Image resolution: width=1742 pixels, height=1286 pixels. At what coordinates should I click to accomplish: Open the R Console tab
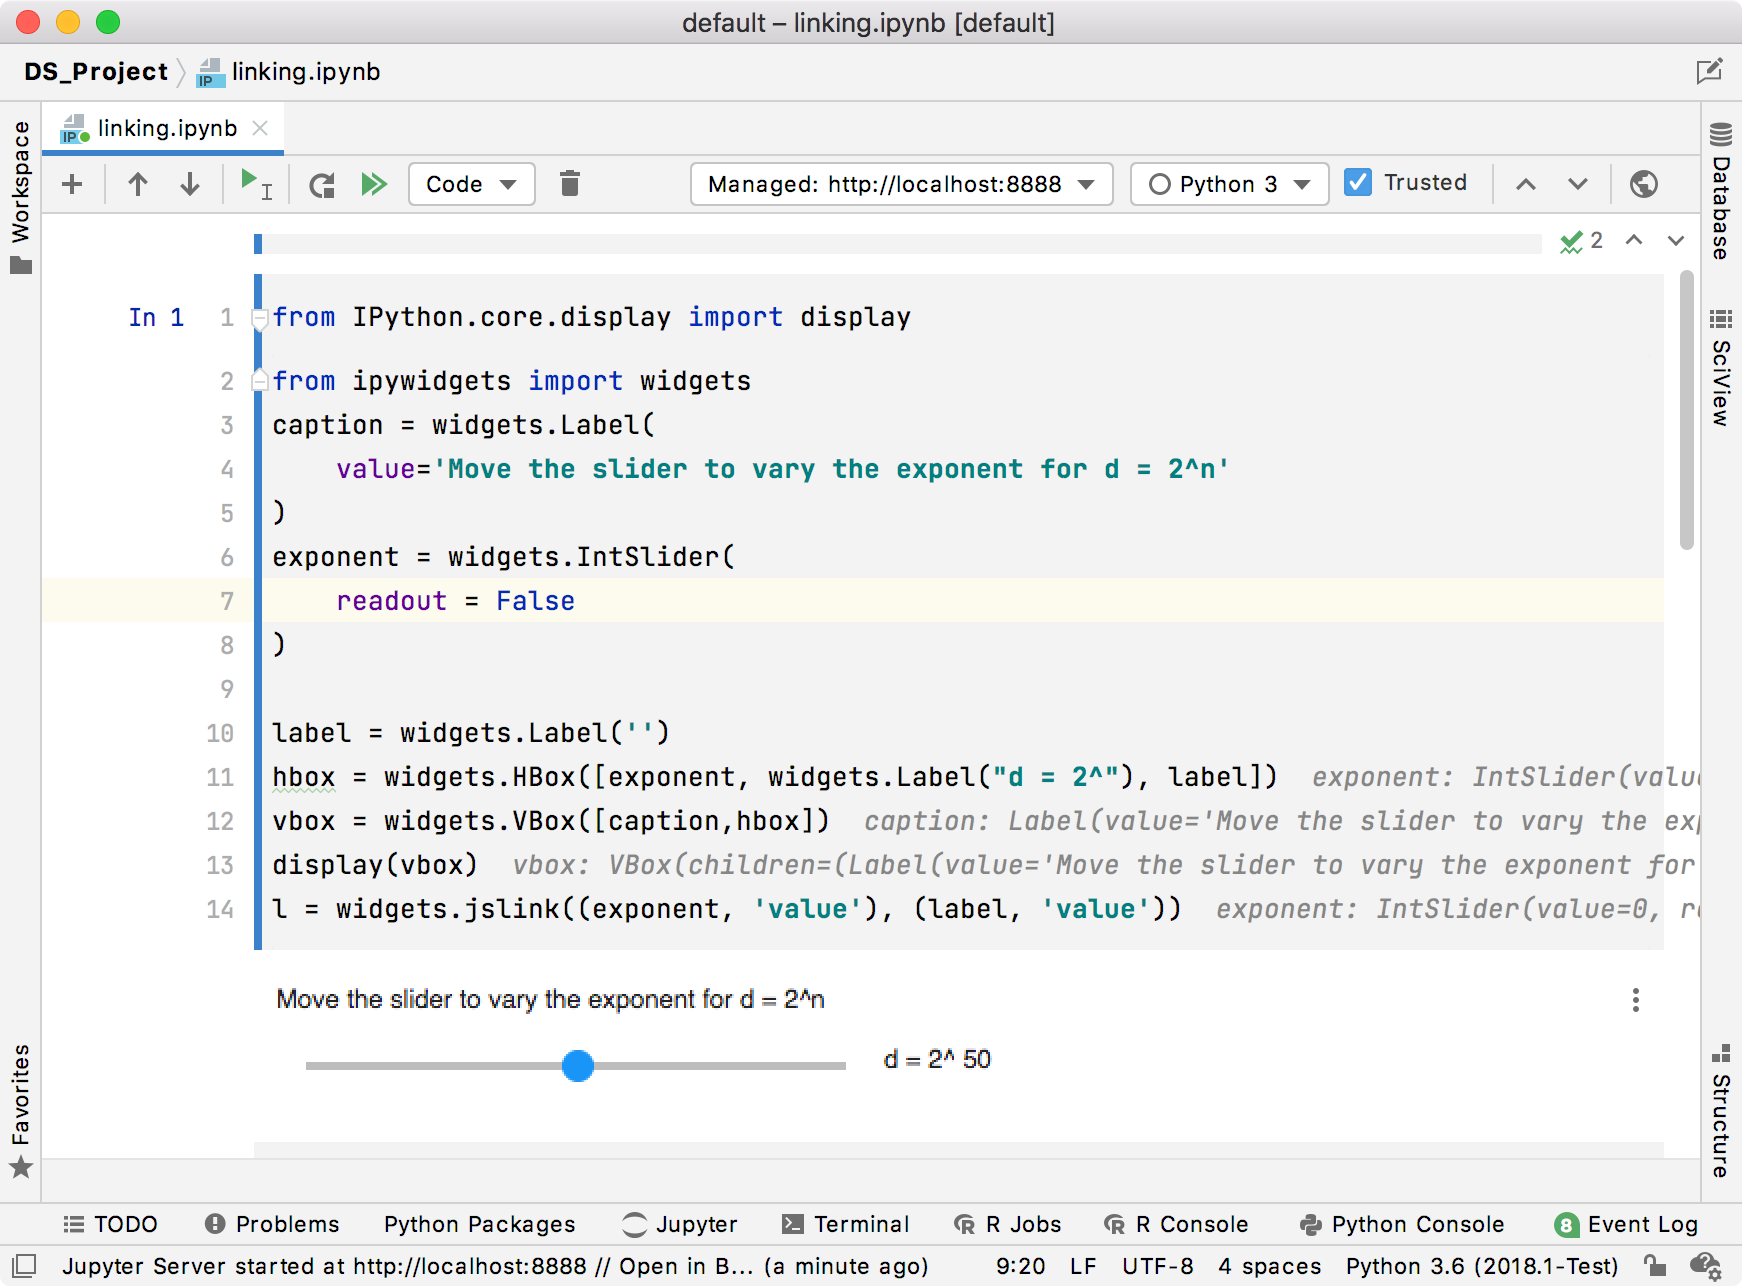pos(1176,1224)
